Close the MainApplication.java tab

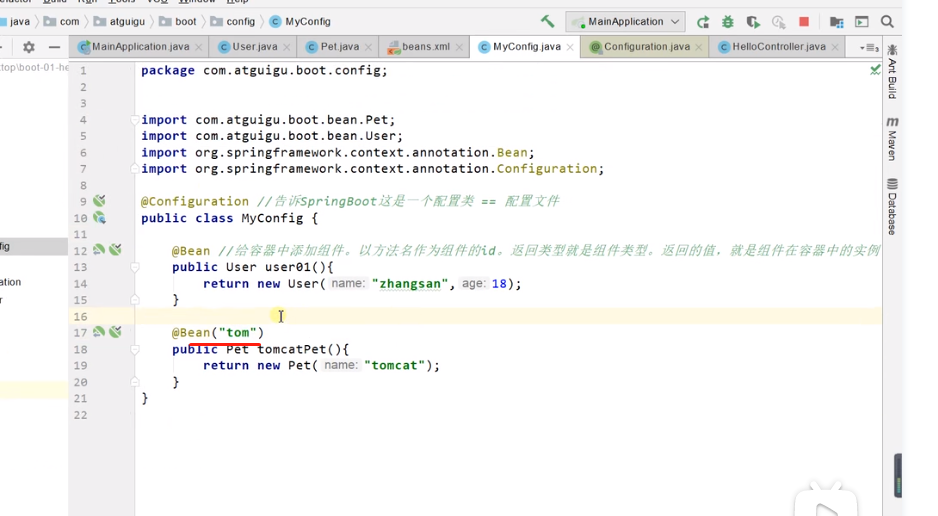tap(199, 47)
